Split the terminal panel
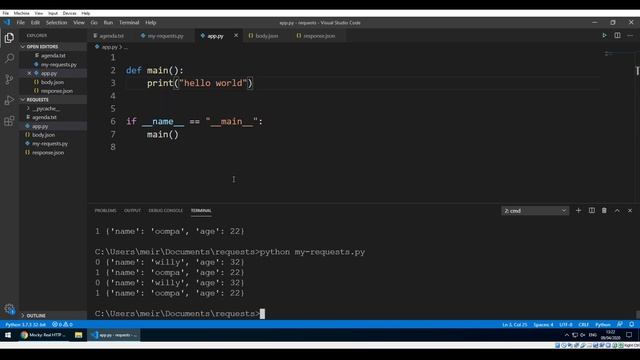The width and height of the screenshot is (640, 360). click(x=591, y=211)
